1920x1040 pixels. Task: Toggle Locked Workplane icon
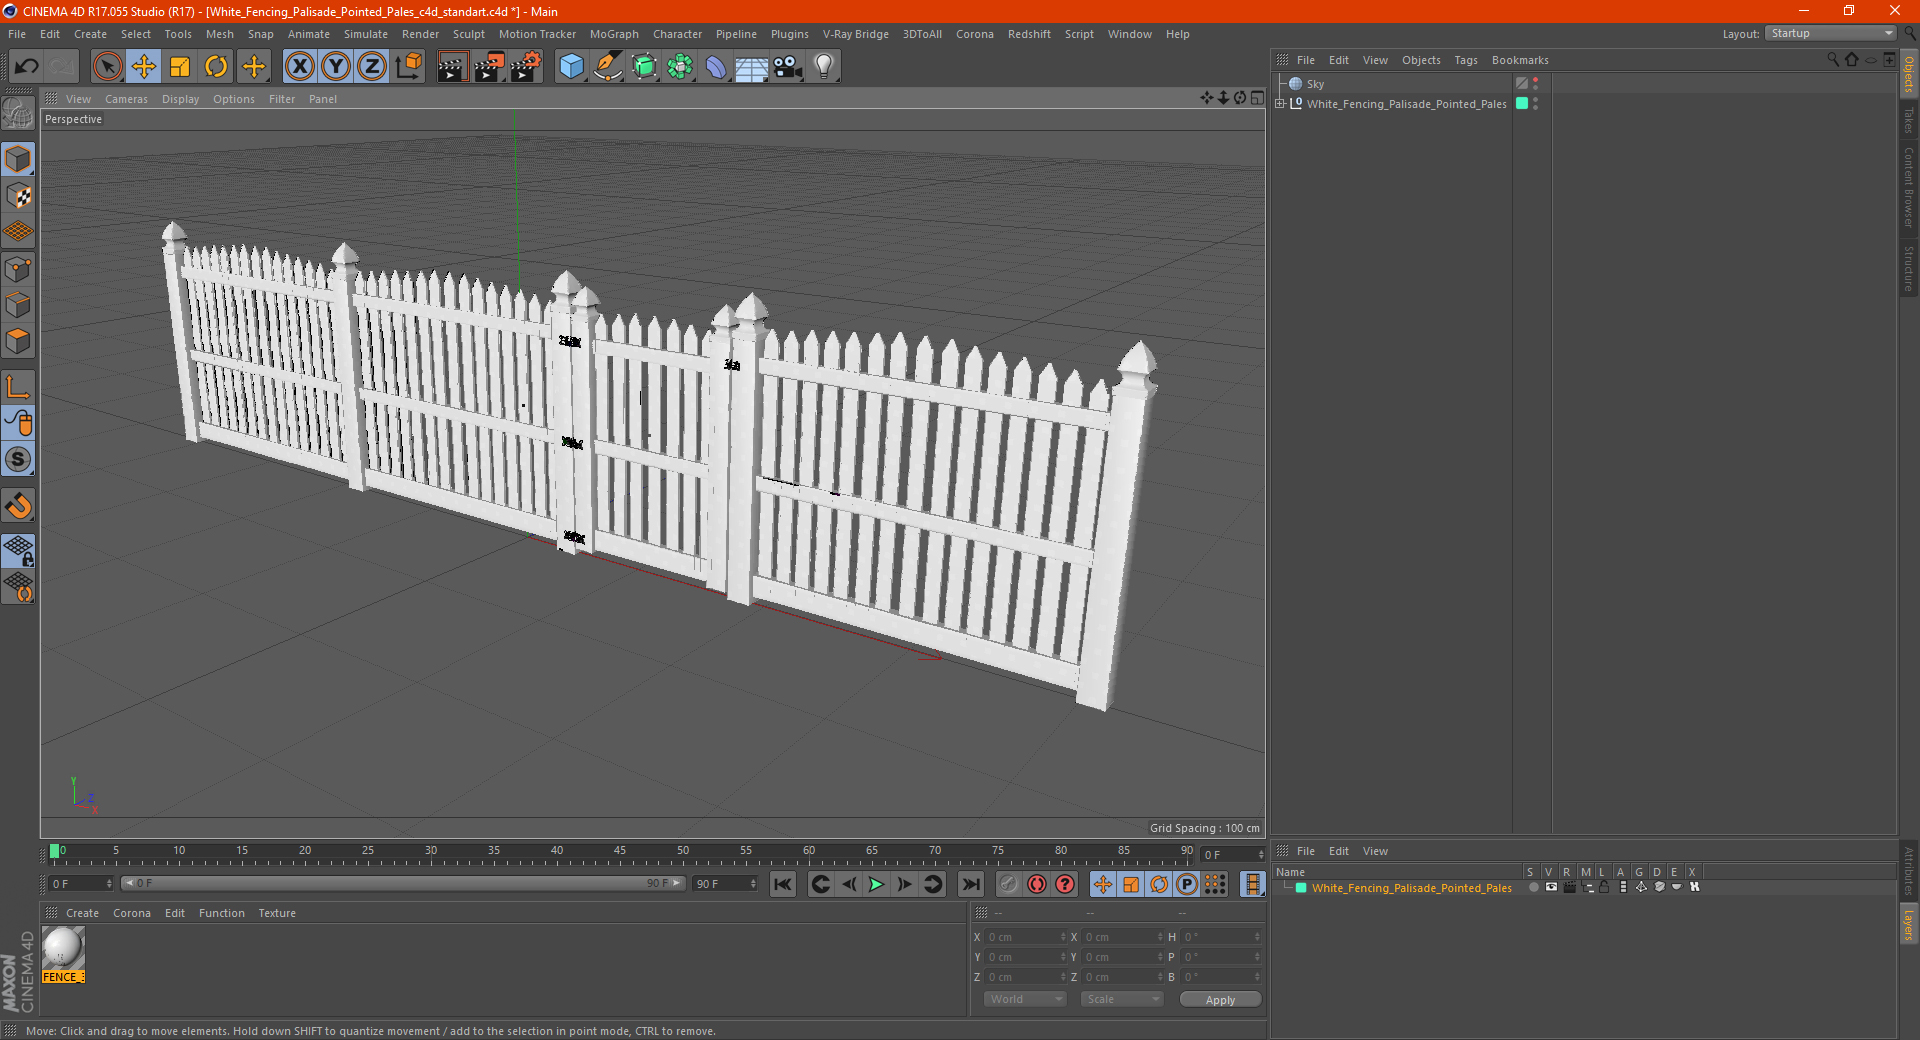(x=18, y=550)
